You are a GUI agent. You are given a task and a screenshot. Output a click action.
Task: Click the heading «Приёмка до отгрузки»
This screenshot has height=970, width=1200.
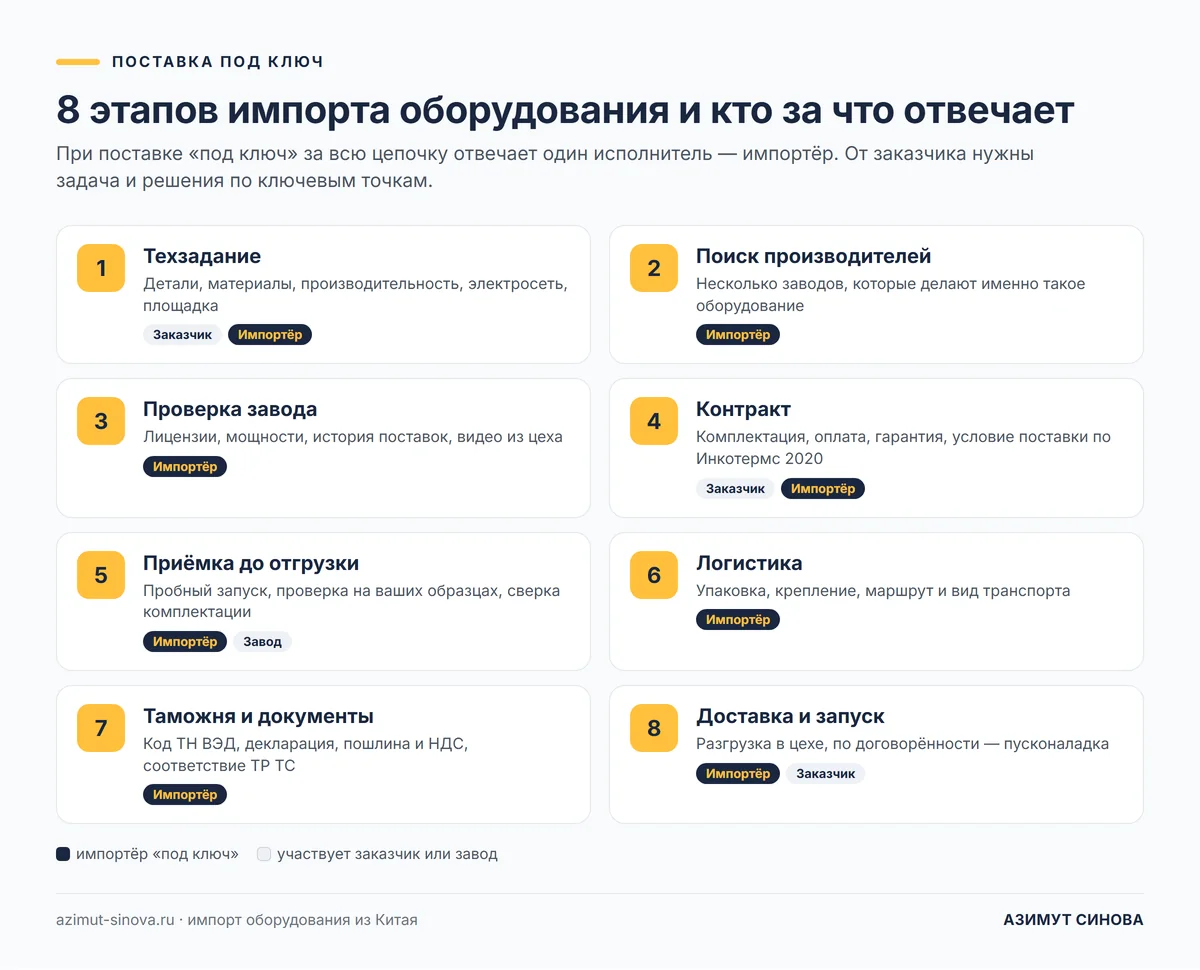click(251, 563)
